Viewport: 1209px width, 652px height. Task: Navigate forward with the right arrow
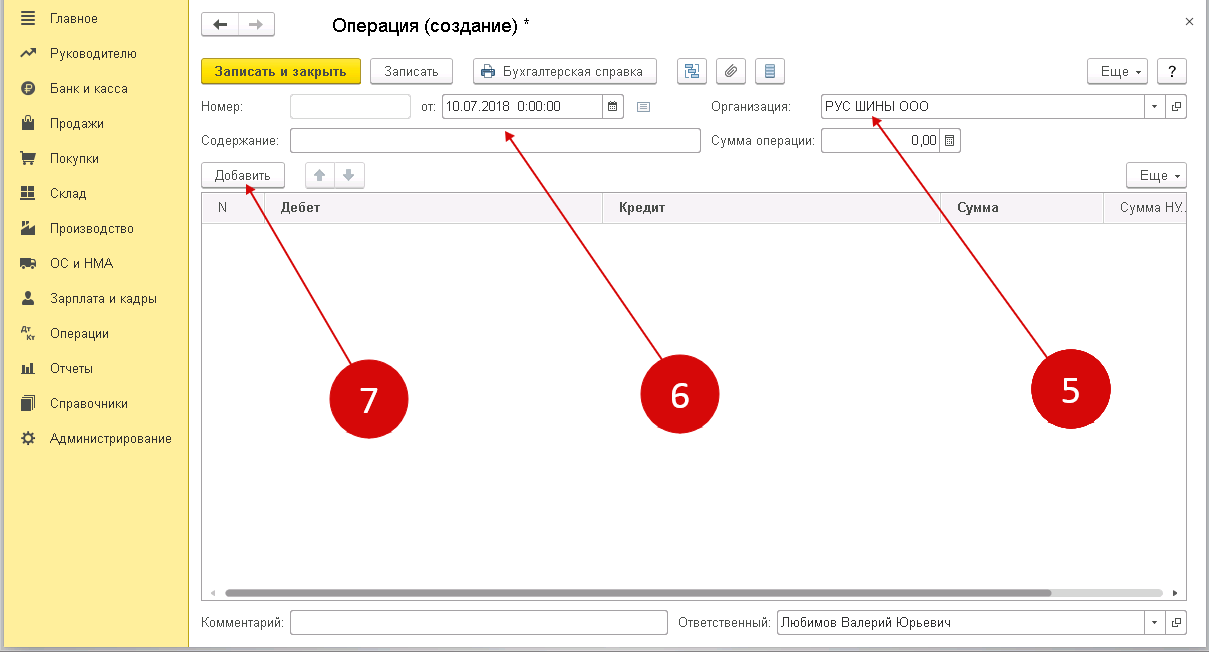tap(256, 25)
